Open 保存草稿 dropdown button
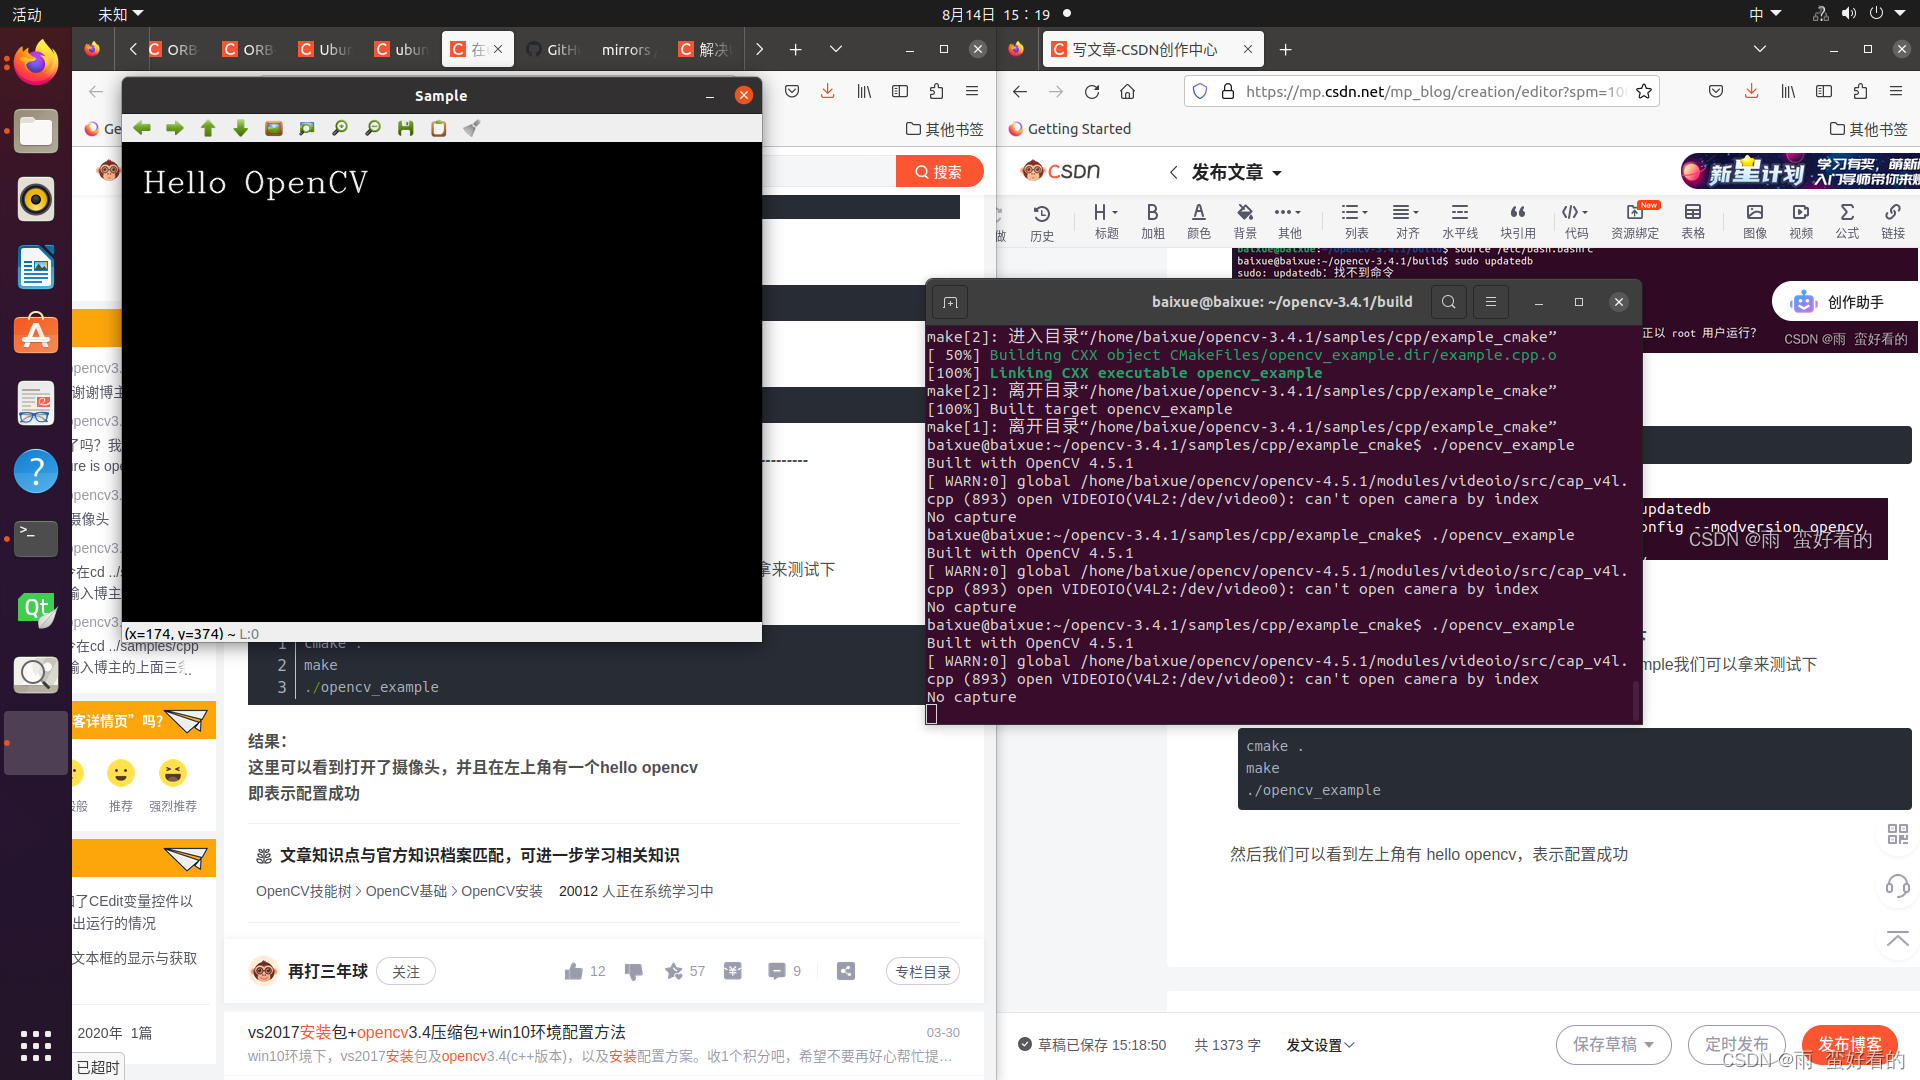This screenshot has height=1080, width=1920. point(1612,1044)
